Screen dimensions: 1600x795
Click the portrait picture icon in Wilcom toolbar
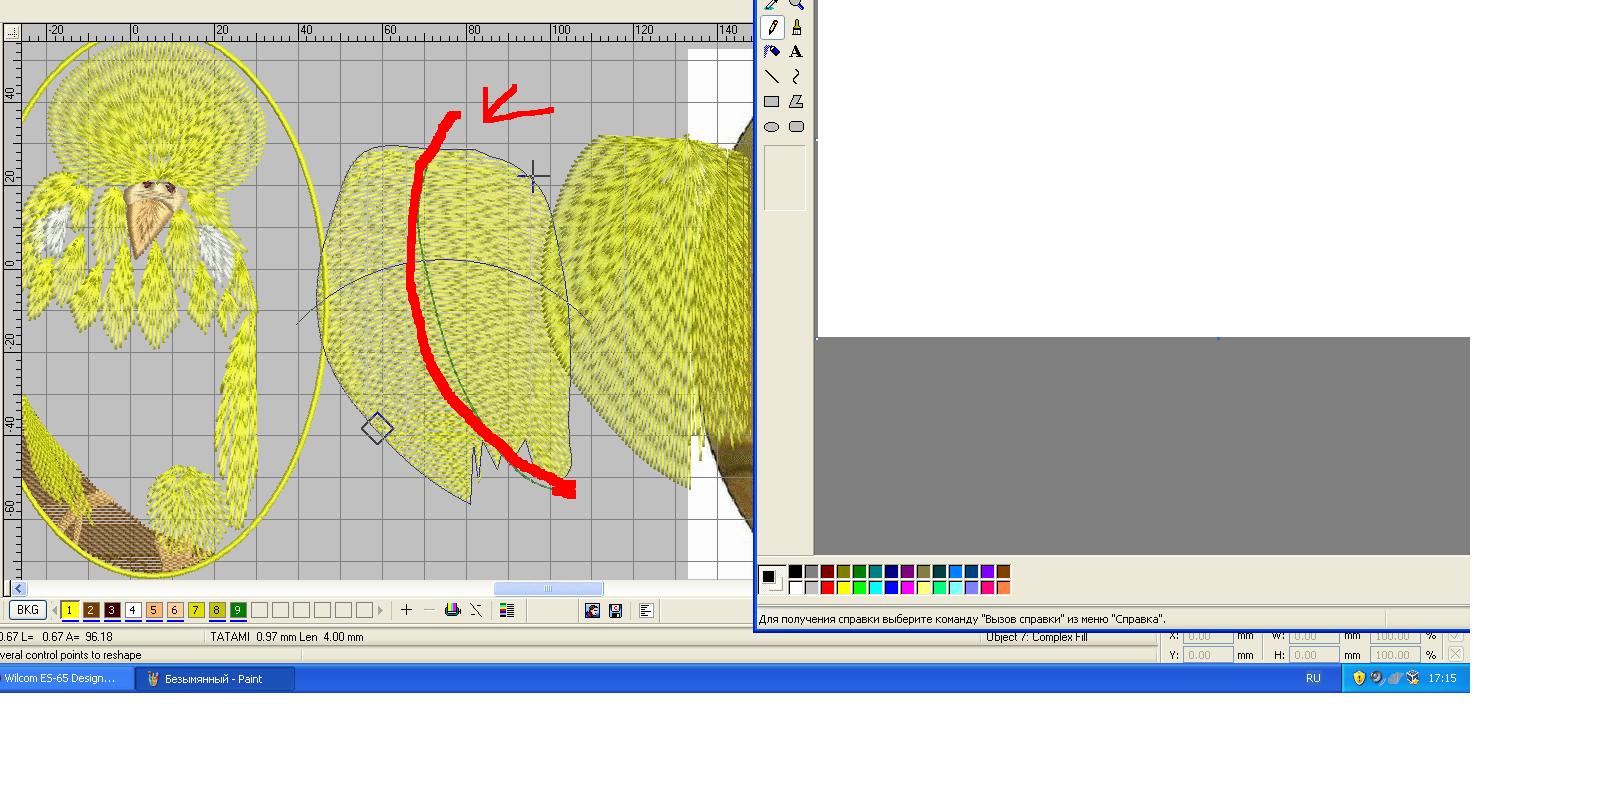pyautogui.click(x=592, y=610)
